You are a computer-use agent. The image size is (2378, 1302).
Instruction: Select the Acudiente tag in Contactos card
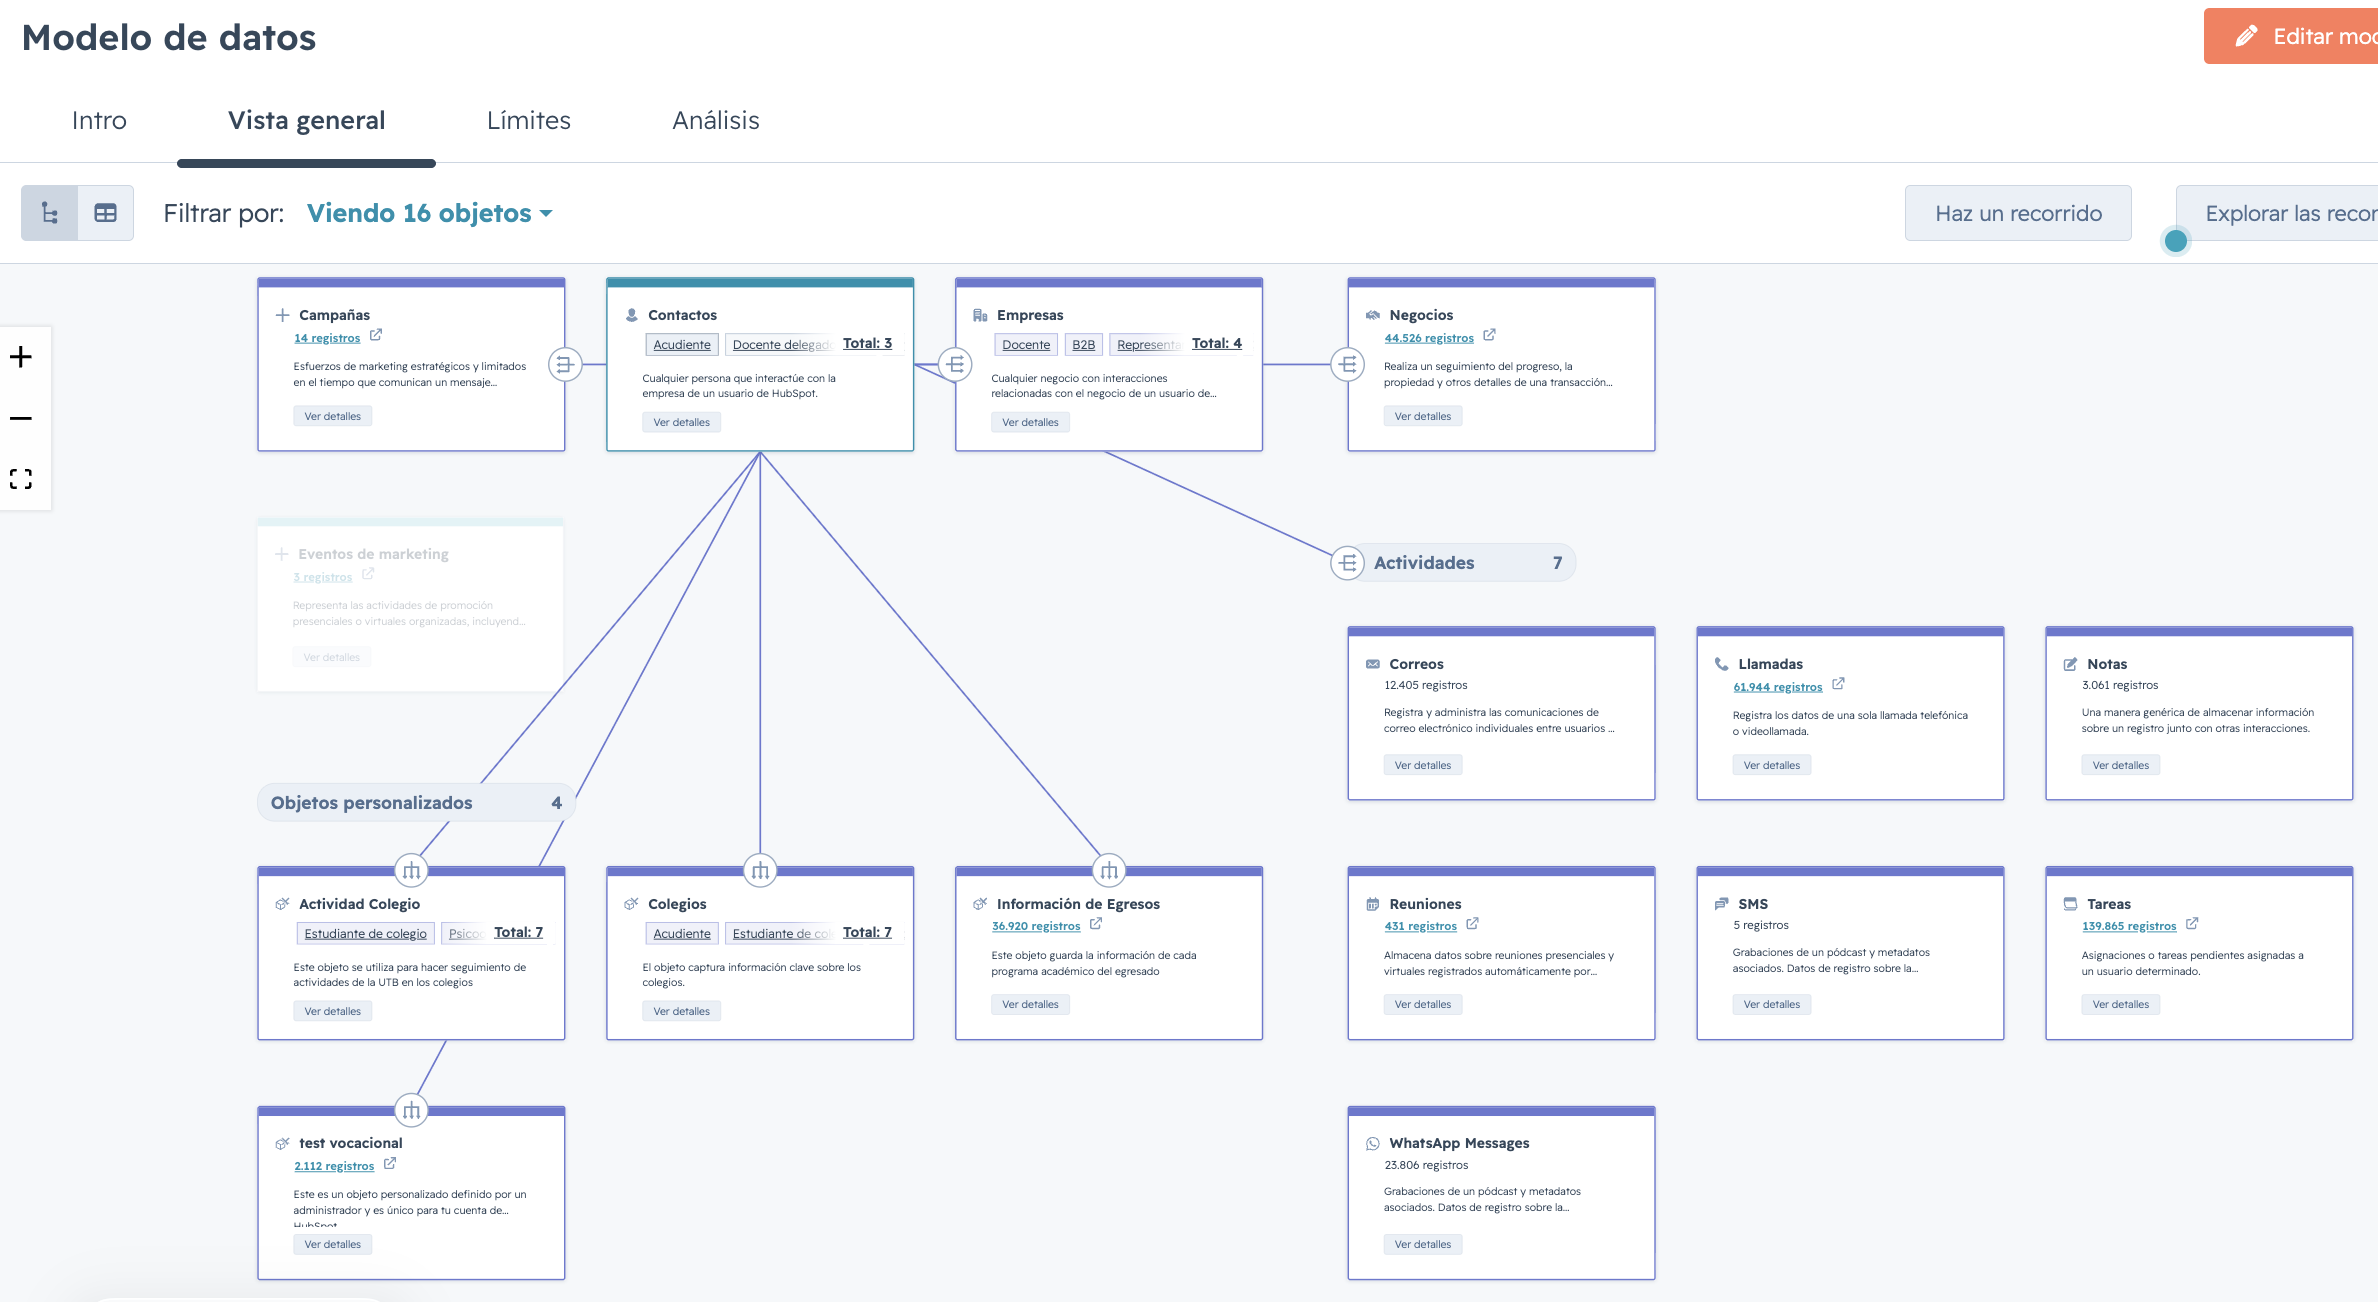[682, 345]
